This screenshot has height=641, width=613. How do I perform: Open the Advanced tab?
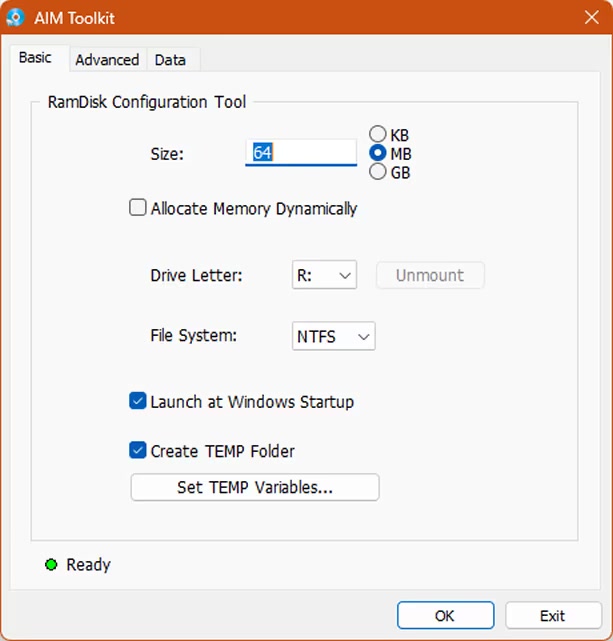coord(107,60)
